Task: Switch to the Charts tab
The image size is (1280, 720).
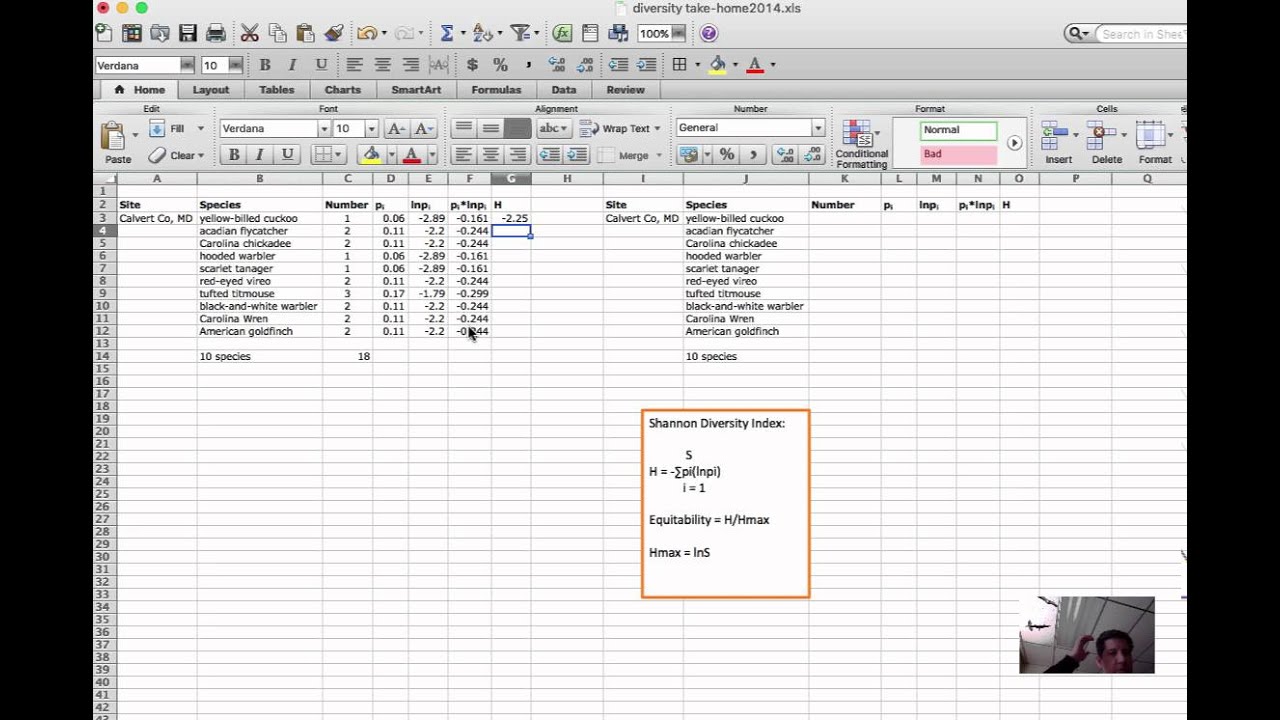Action: 343,89
